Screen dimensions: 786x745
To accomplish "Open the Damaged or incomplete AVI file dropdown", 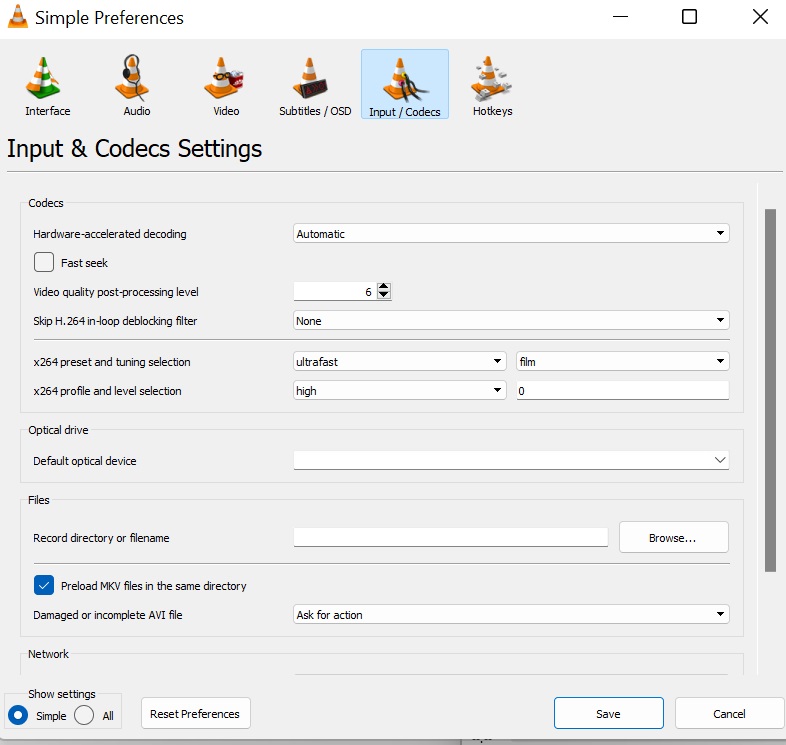I will (x=511, y=614).
